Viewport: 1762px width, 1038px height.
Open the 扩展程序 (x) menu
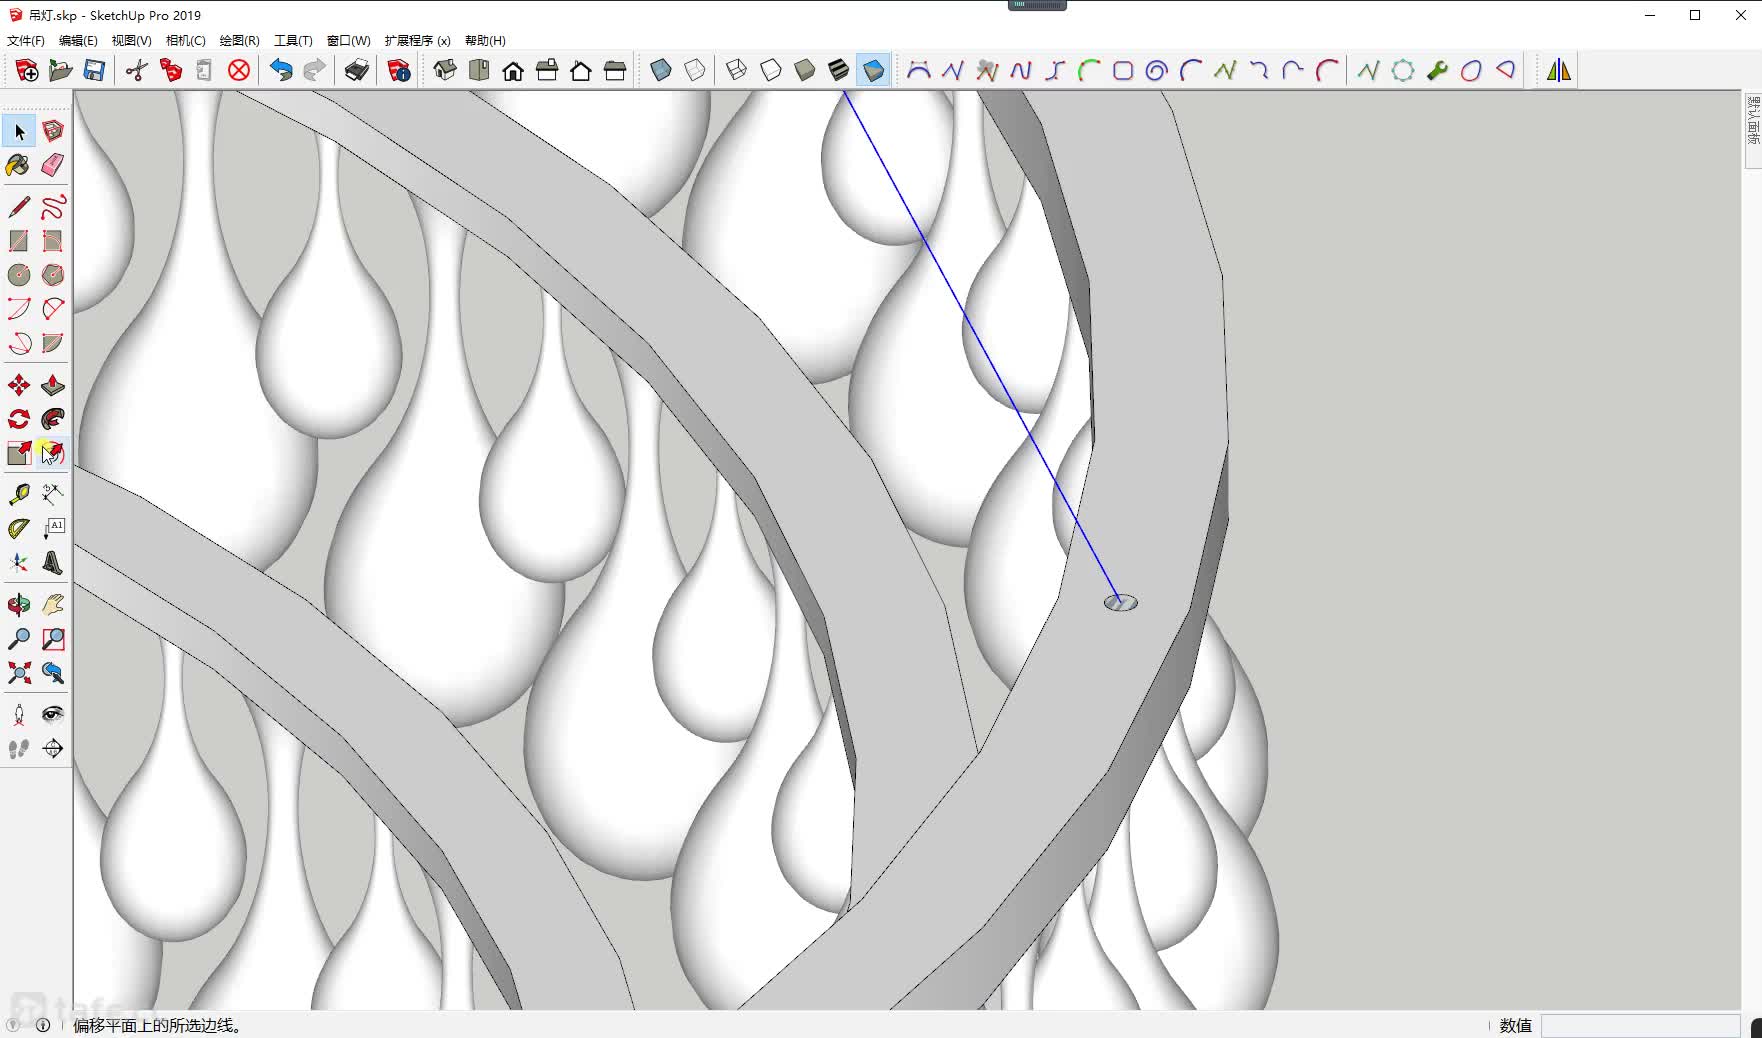pos(417,41)
